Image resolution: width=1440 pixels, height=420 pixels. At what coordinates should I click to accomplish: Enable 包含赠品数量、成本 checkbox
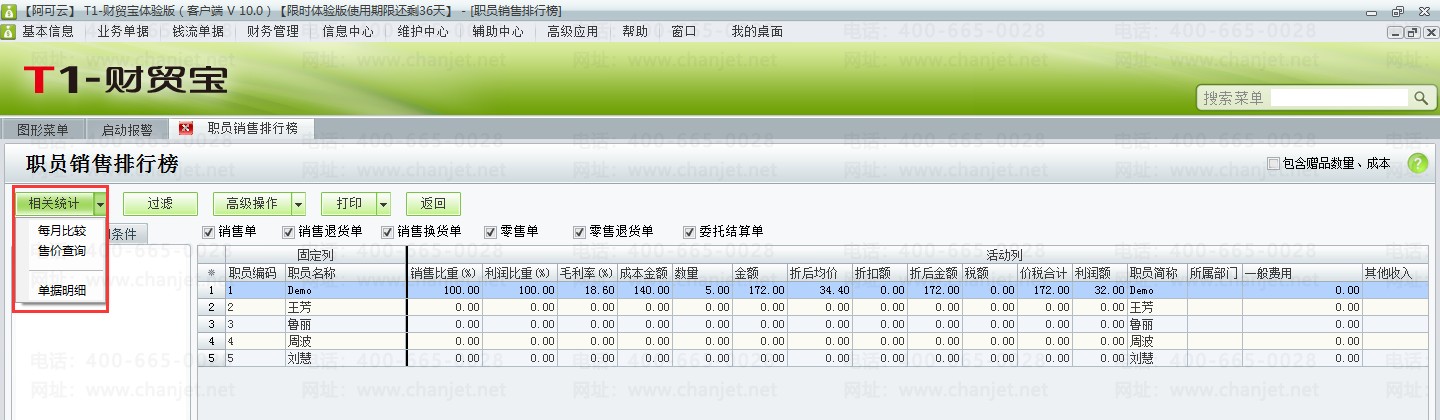[x=1273, y=163]
